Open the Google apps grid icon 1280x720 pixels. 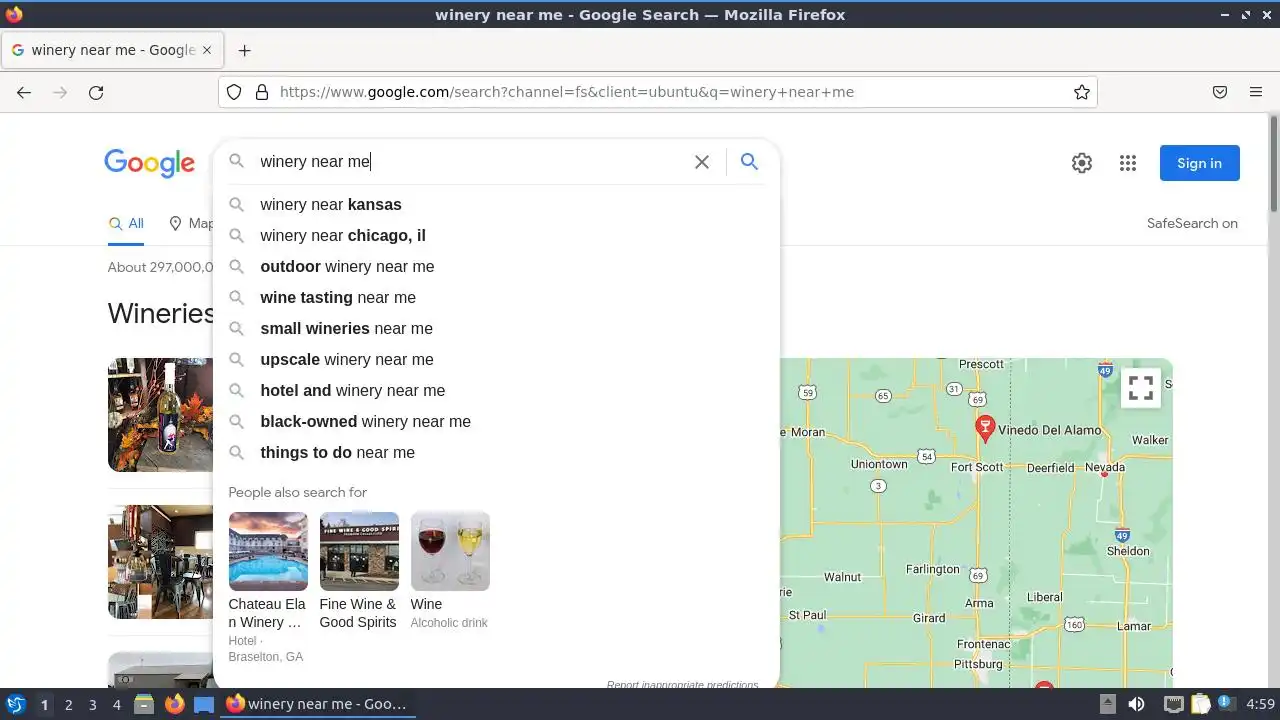click(1128, 163)
